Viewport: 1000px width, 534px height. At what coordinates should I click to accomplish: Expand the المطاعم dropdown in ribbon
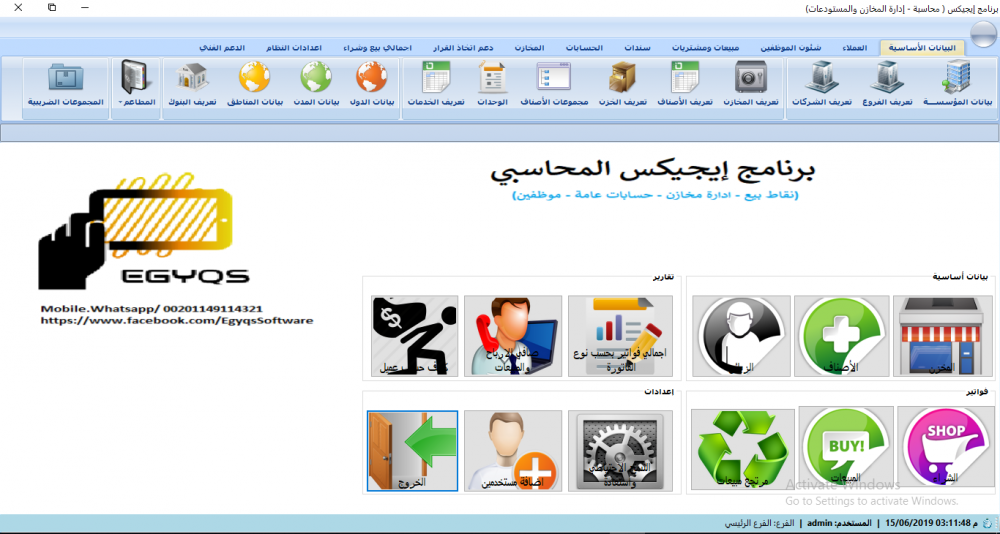tap(136, 84)
